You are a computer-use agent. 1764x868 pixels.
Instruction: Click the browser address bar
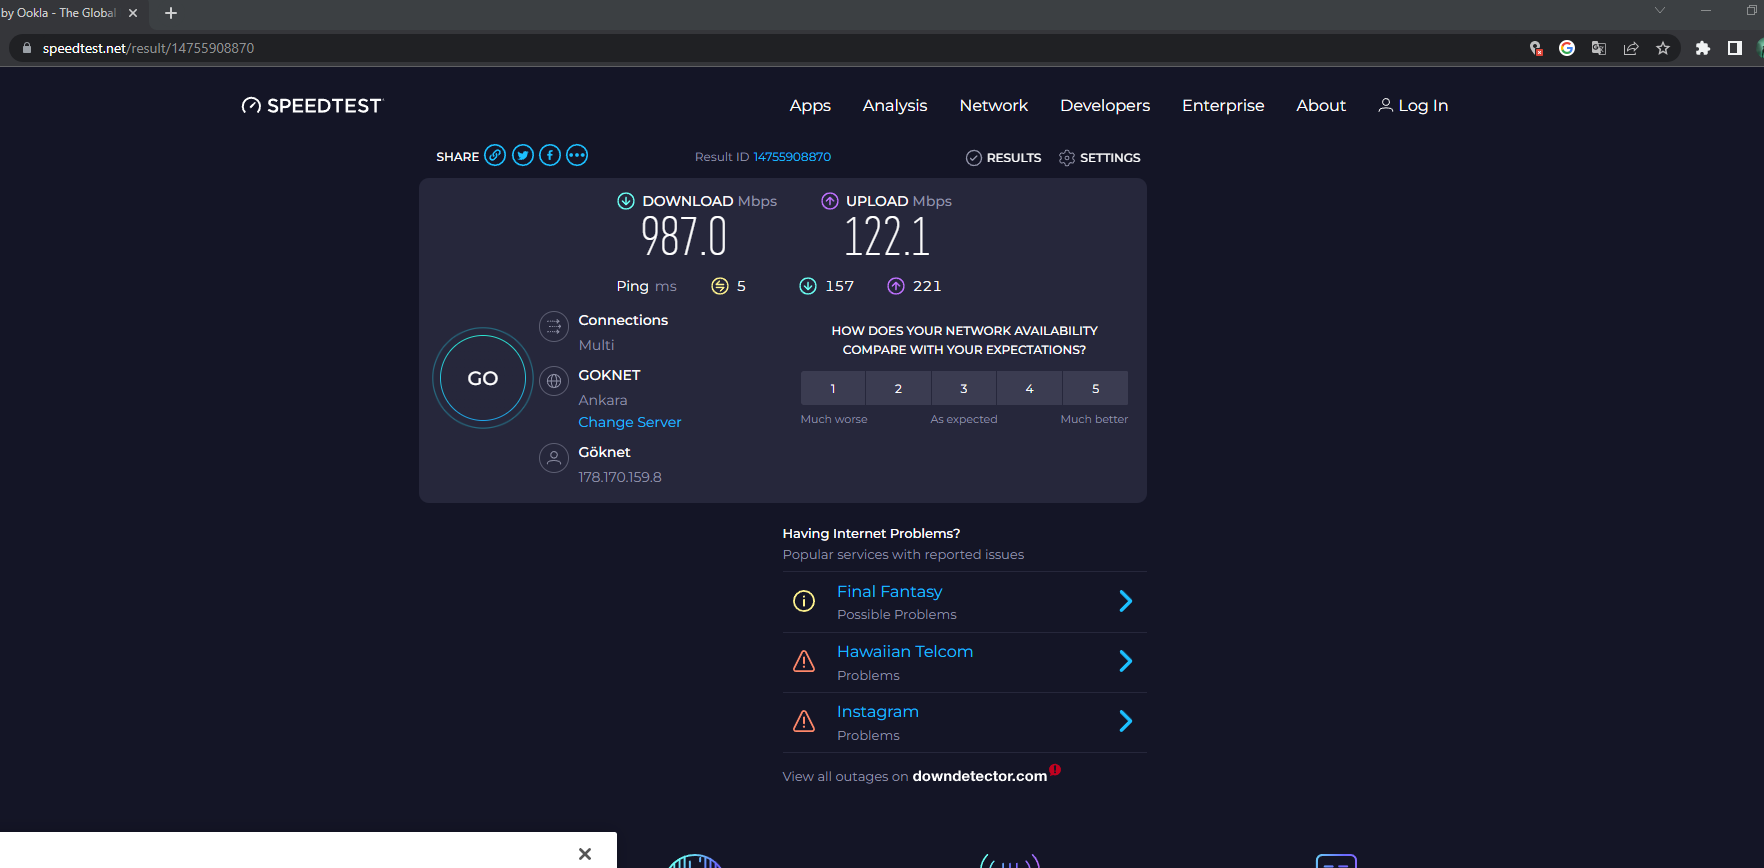700,48
